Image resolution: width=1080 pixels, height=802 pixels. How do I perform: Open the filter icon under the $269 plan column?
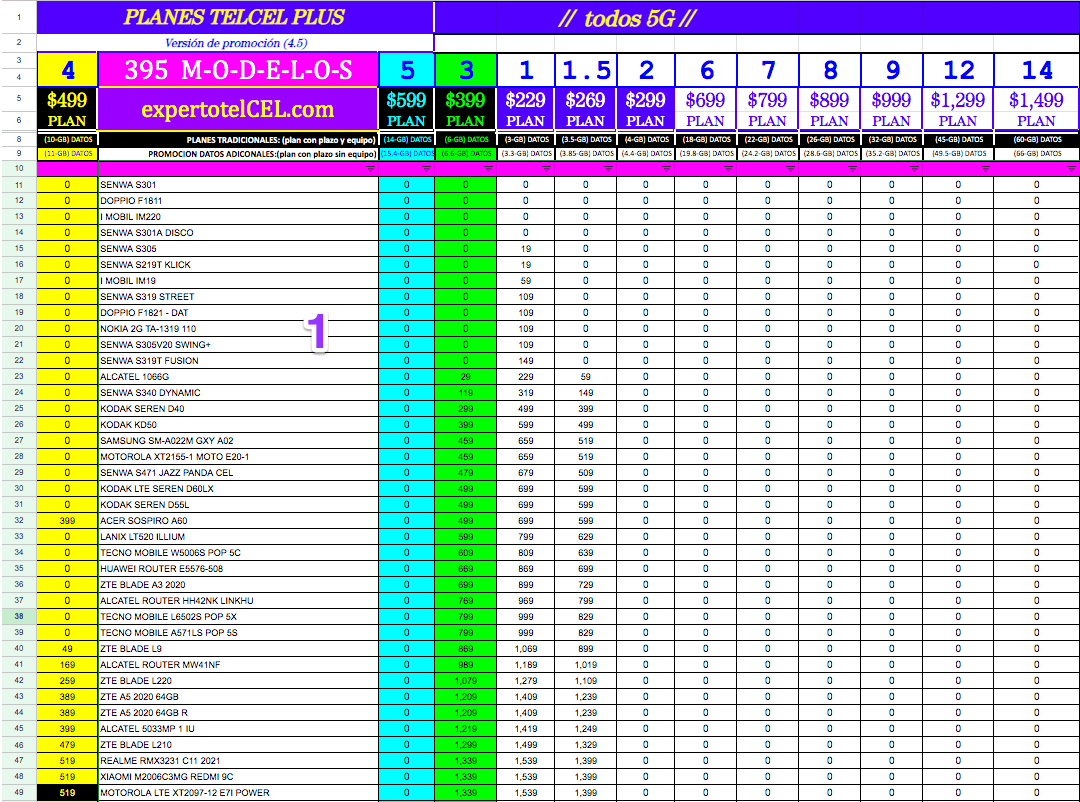pyautogui.click(x=609, y=169)
